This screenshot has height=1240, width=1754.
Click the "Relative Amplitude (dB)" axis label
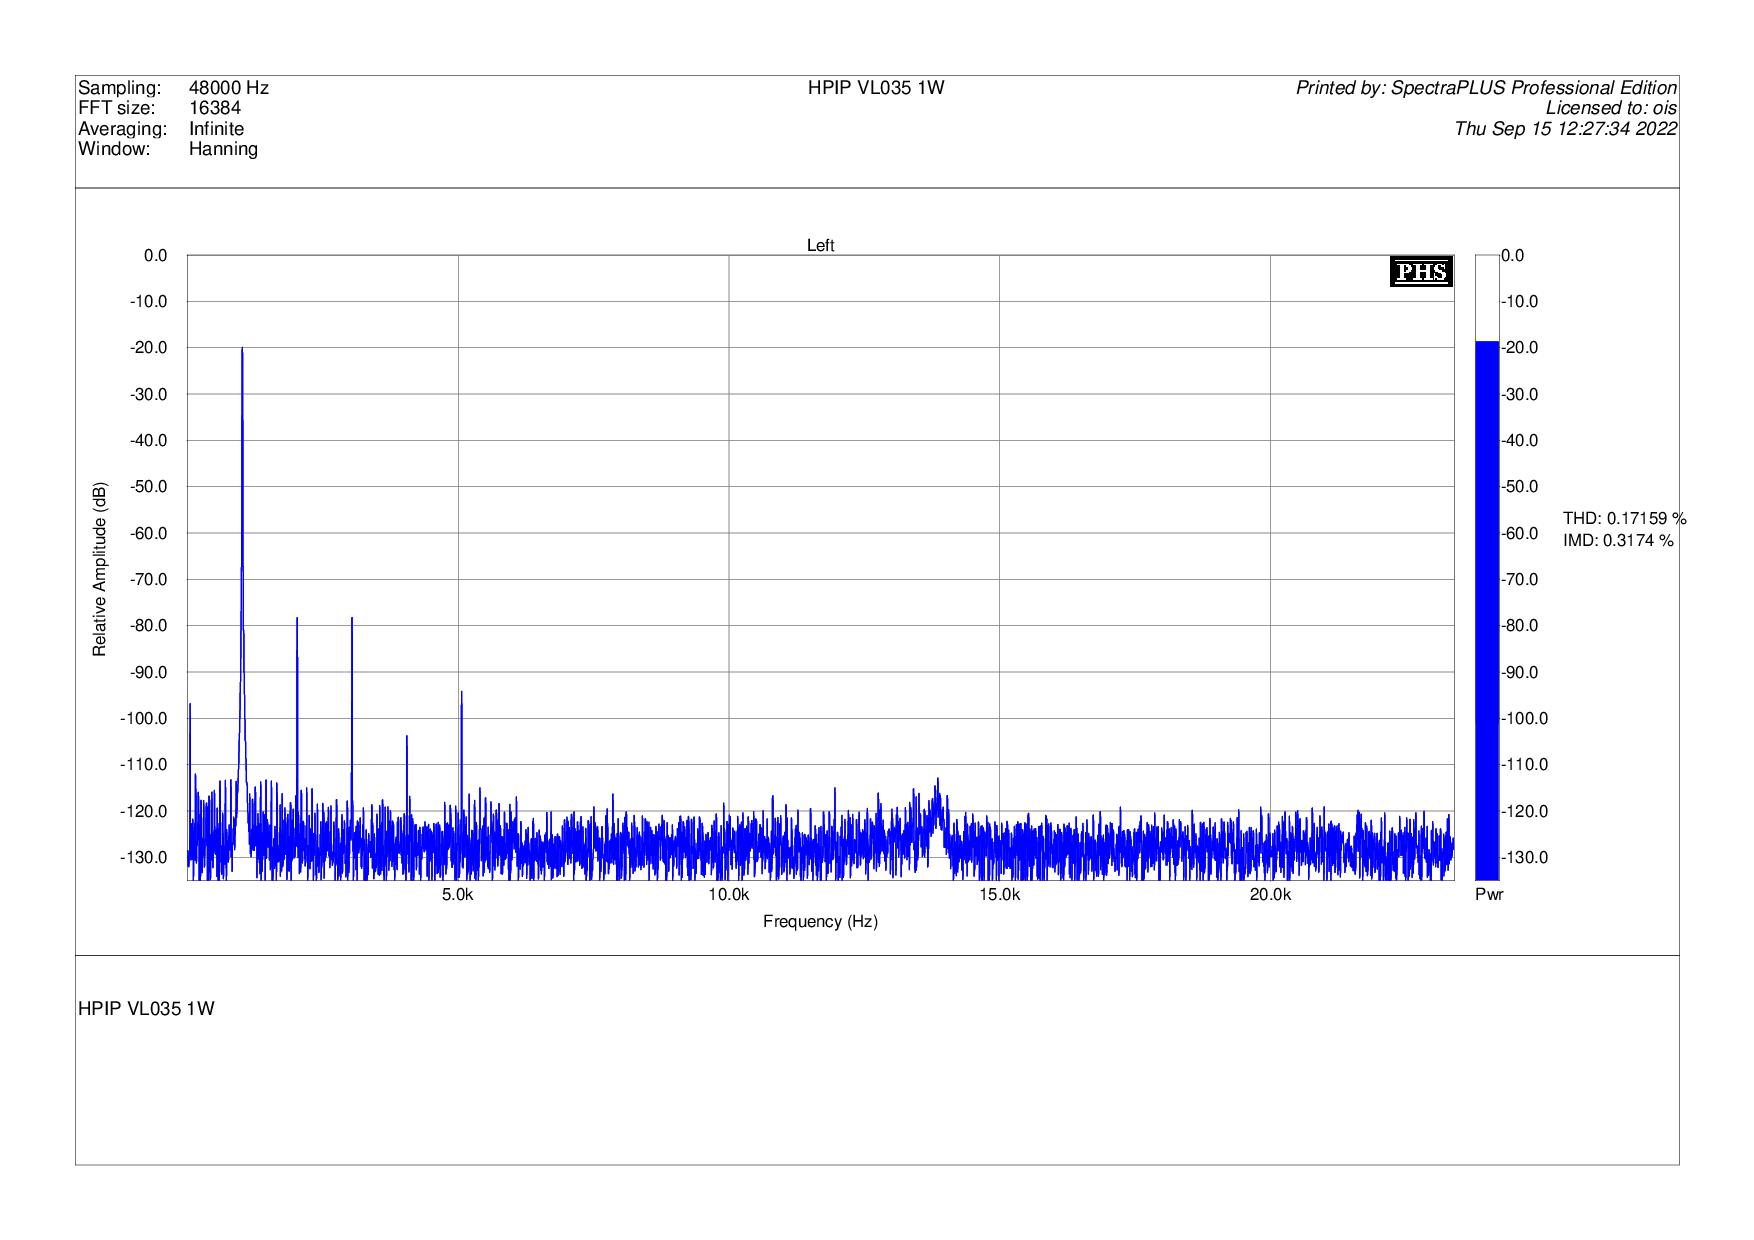(100, 569)
